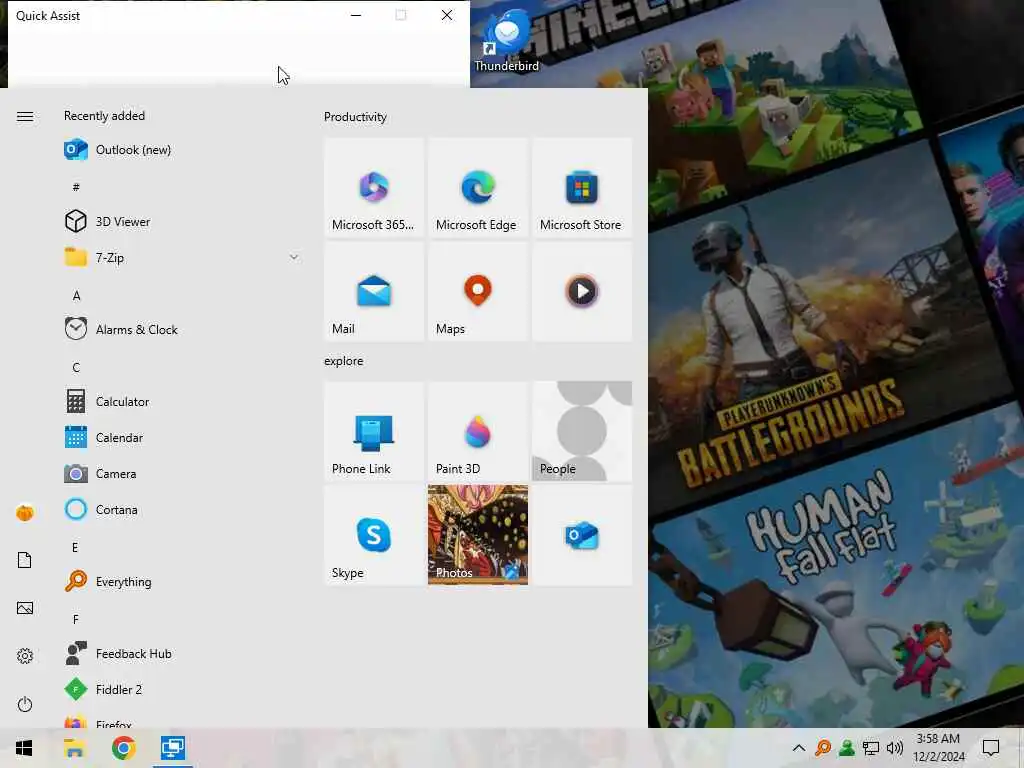Launch Calculator from app list
Viewport: 1024px width, 768px height.
(183, 401)
